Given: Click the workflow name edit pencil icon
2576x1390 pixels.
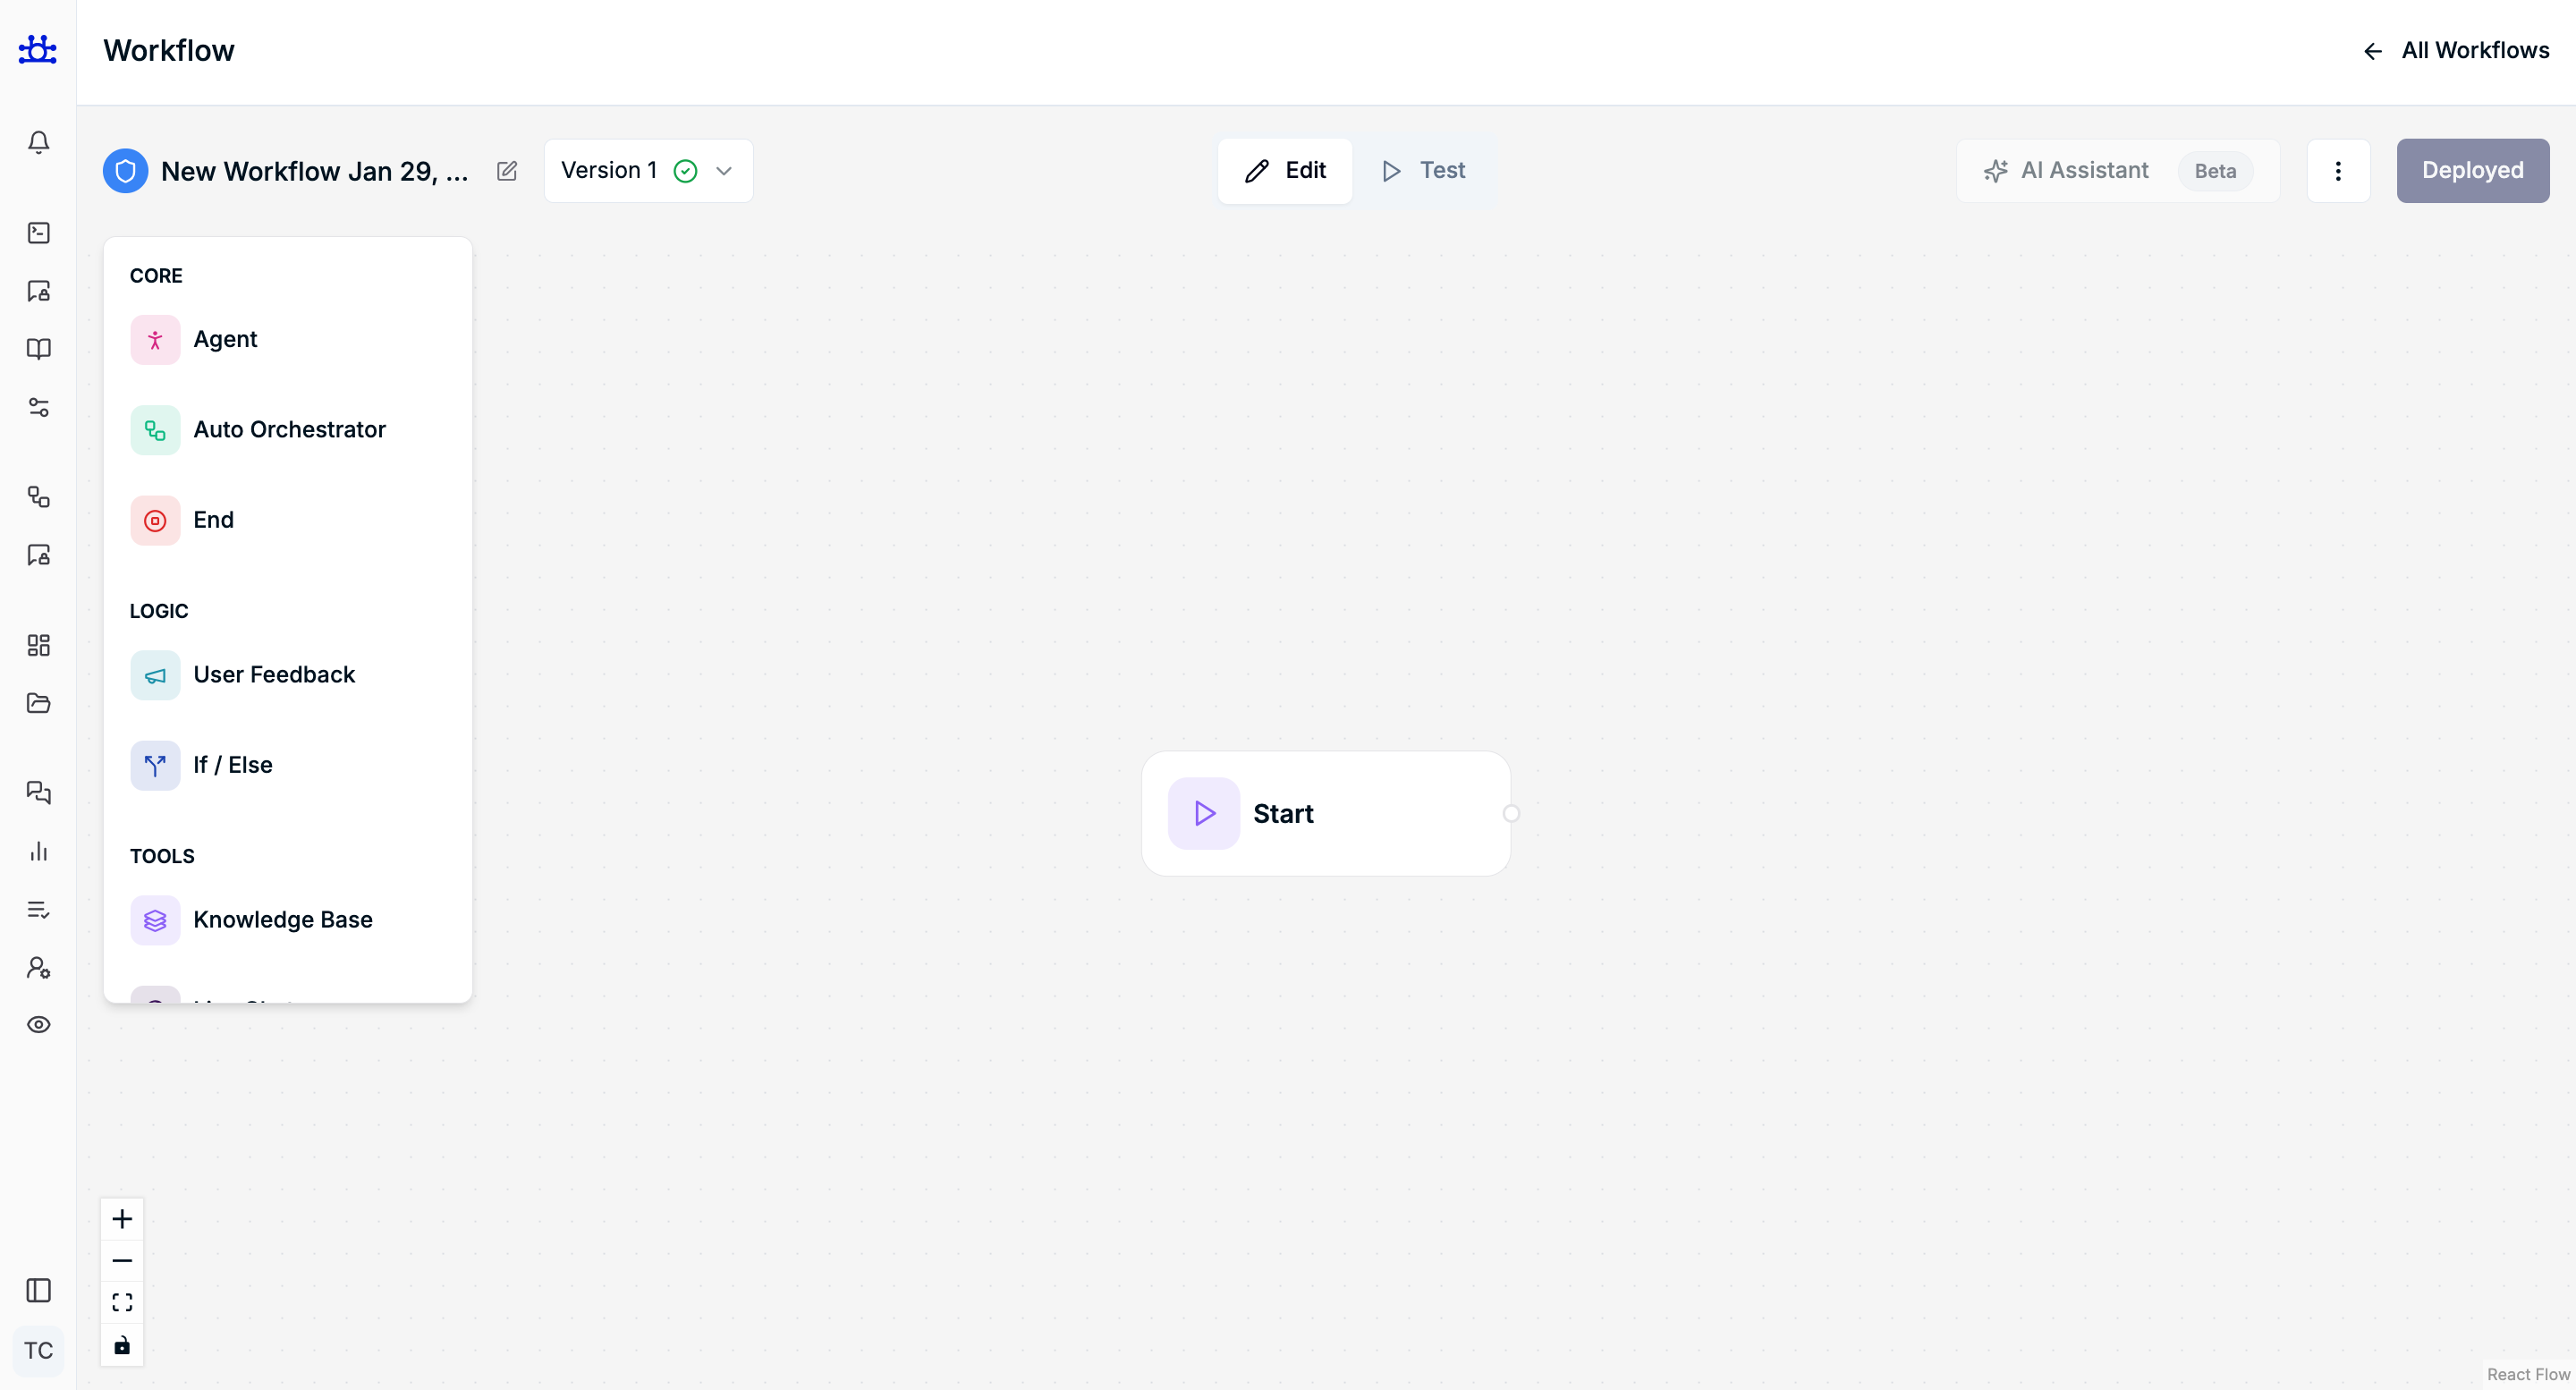Looking at the screenshot, I should click(507, 171).
